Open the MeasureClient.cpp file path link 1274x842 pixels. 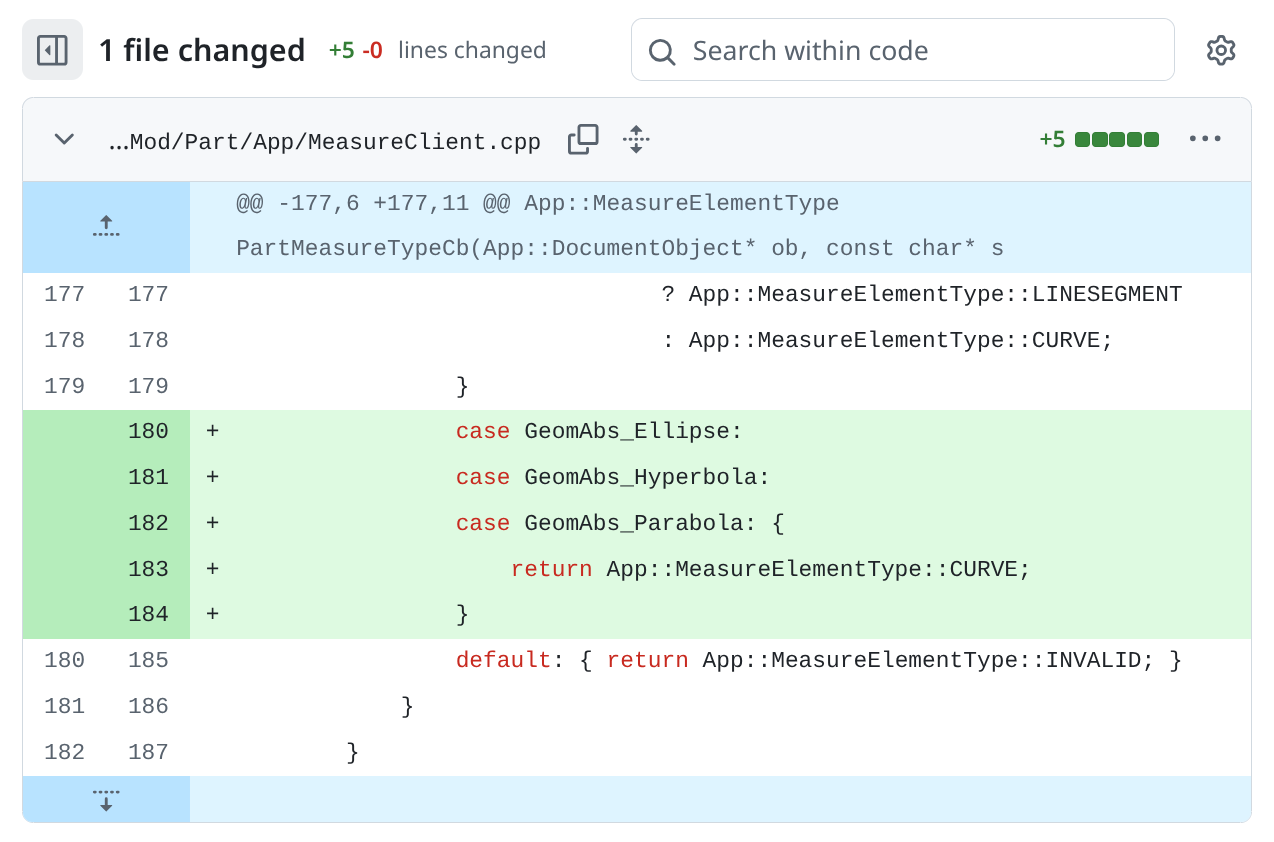tap(324, 142)
